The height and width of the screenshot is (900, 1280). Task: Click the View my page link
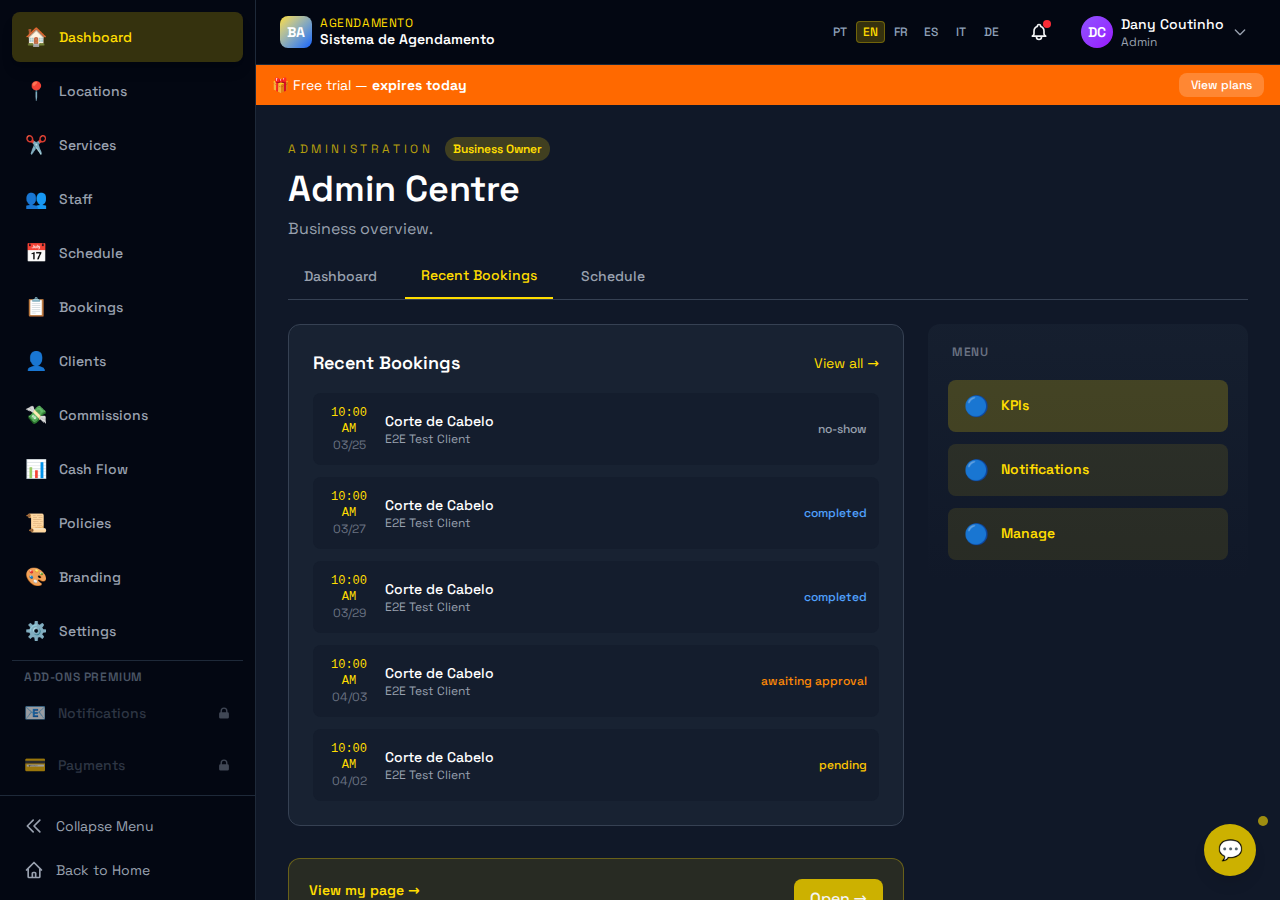click(364, 890)
